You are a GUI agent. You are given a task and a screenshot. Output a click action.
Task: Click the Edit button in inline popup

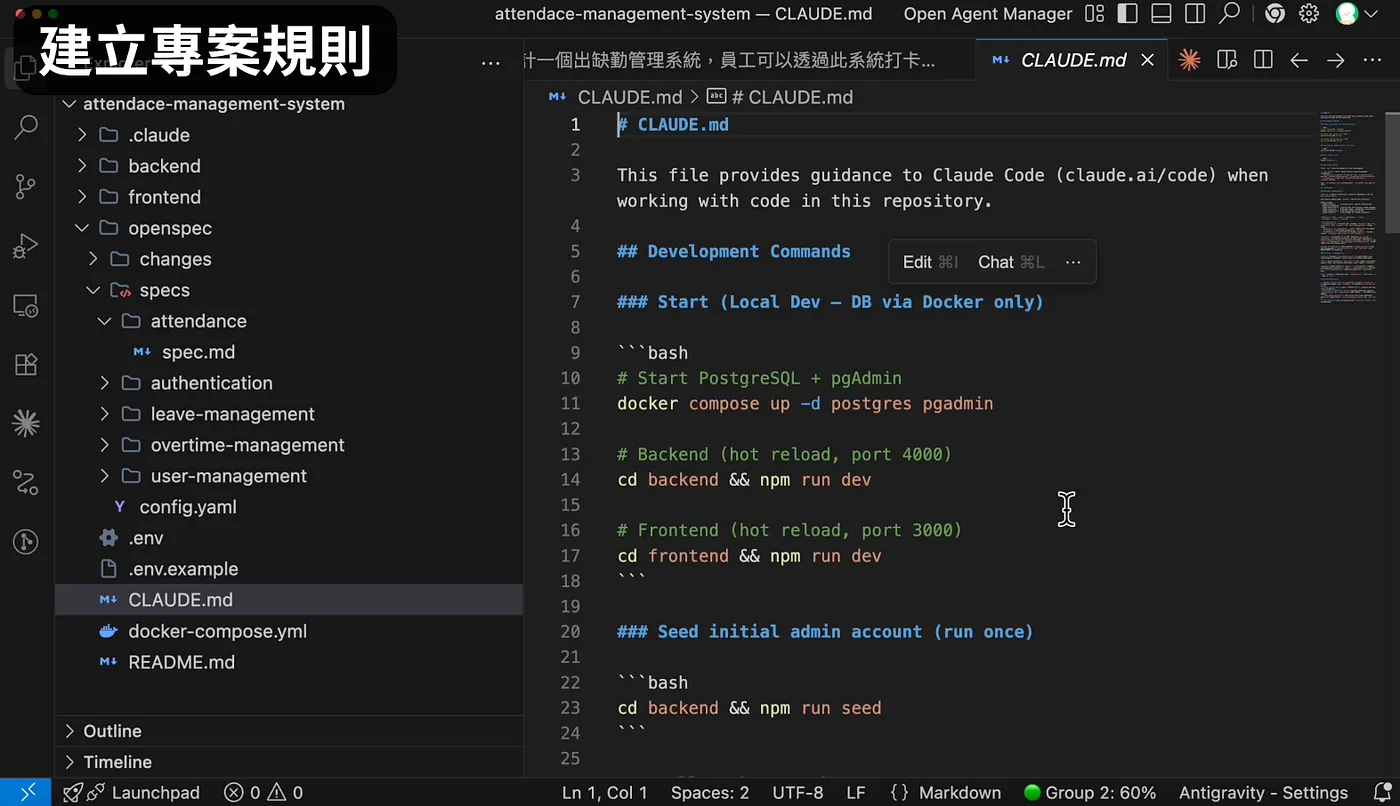930,262
